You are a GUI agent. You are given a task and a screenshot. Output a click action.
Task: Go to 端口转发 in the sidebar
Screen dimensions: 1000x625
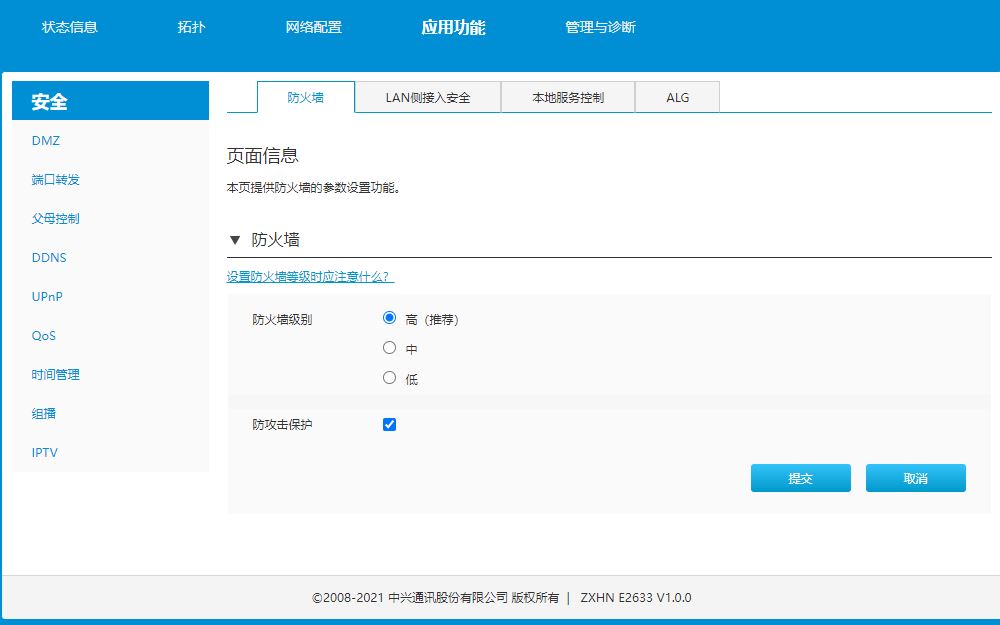55,180
